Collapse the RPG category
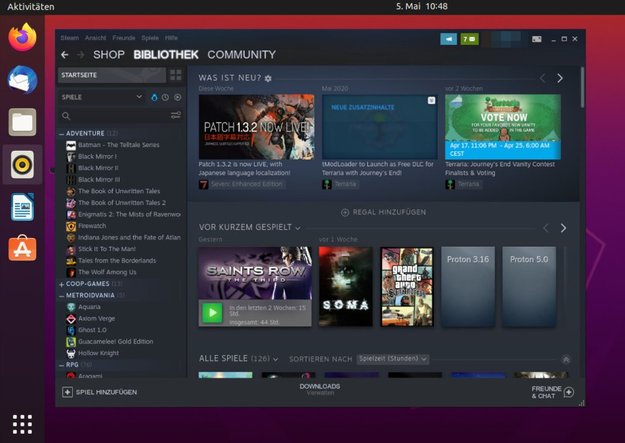The image size is (625, 443). [61, 365]
